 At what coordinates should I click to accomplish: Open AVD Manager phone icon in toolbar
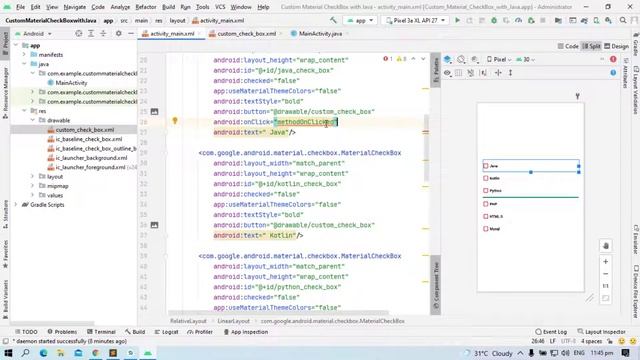click(x=596, y=20)
